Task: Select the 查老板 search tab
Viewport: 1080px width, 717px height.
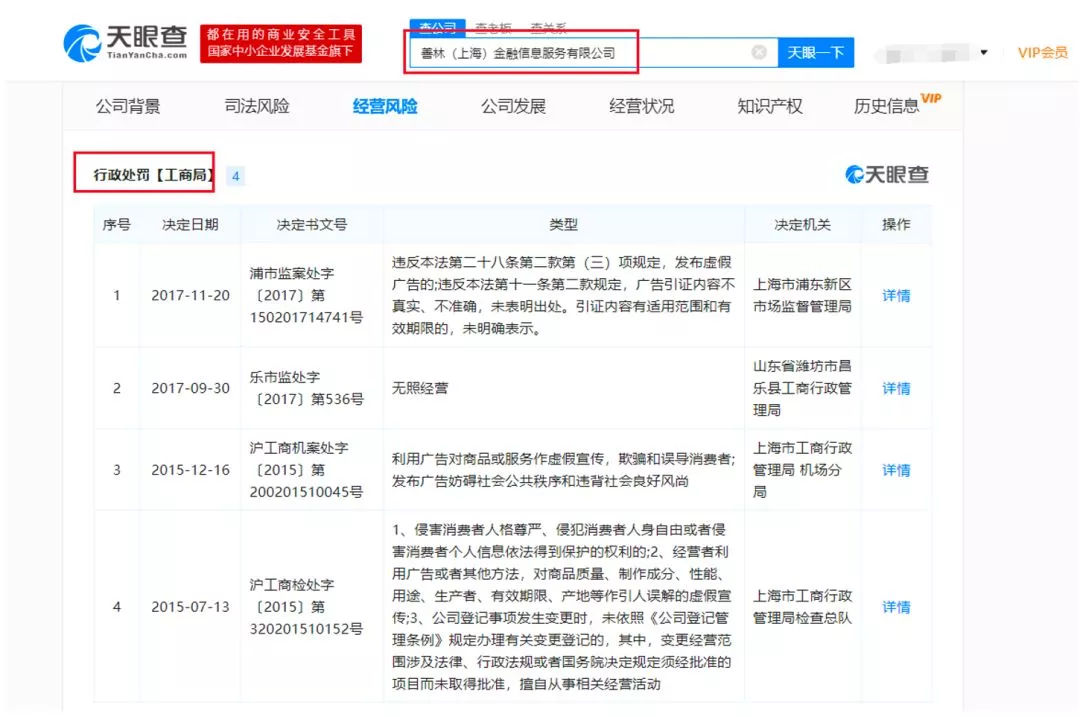Action: (493, 28)
